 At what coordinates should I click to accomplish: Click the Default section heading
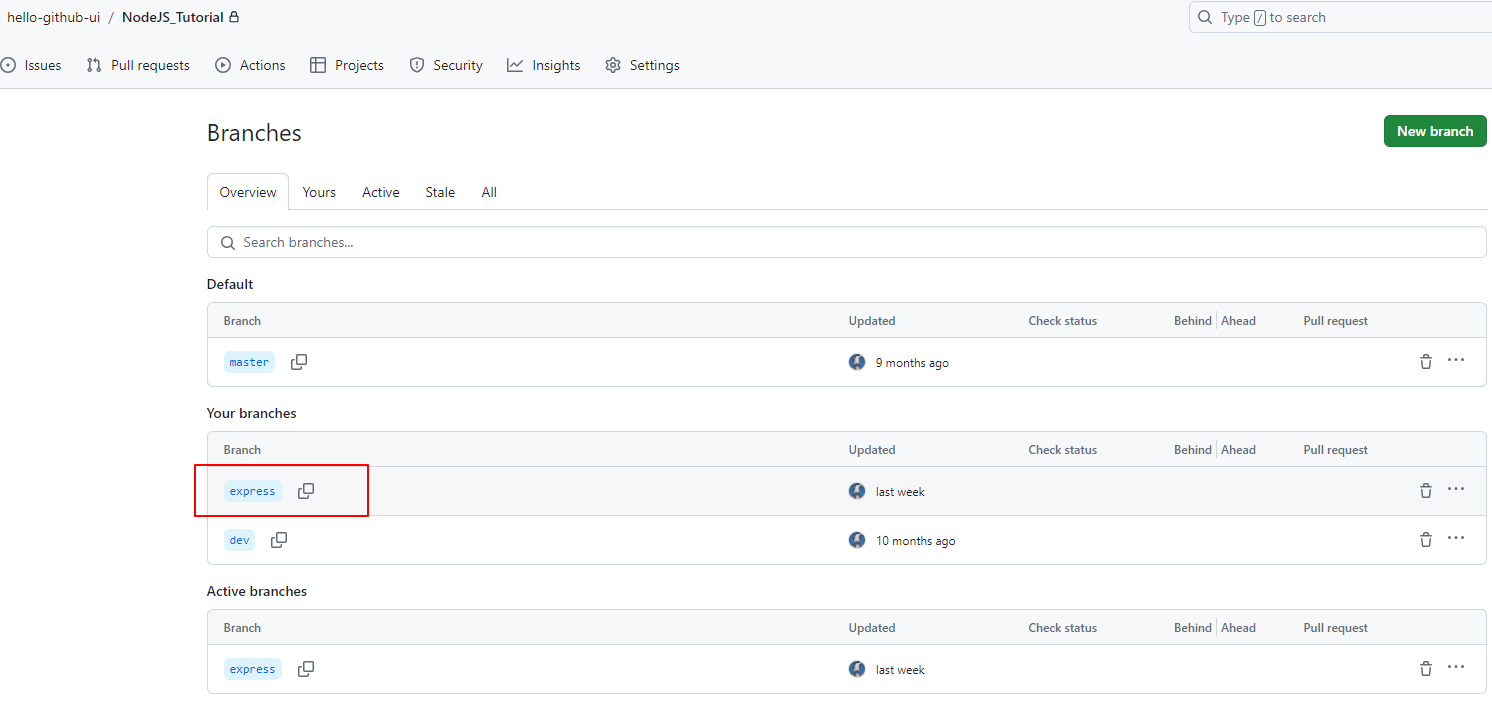[x=230, y=284]
